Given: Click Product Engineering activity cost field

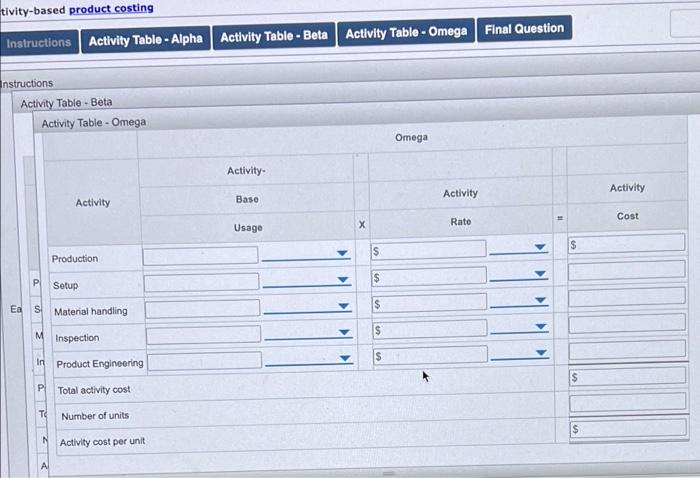Looking at the screenshot, I should point(628,350).
